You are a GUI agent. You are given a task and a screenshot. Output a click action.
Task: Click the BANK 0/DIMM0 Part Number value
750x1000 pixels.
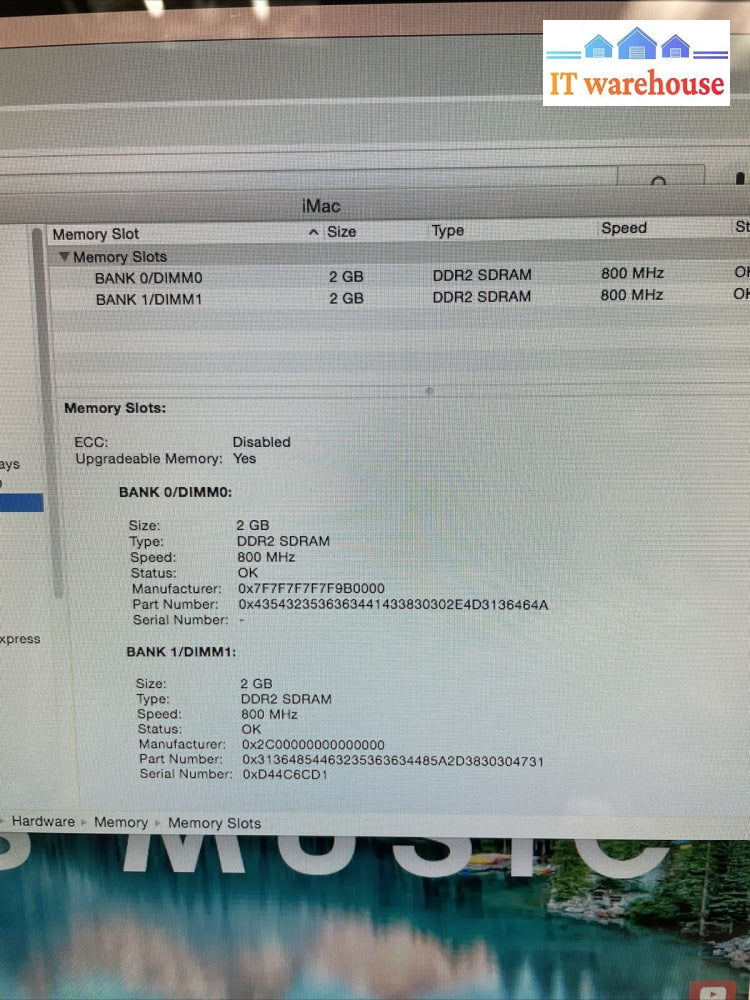coord(393,604)
